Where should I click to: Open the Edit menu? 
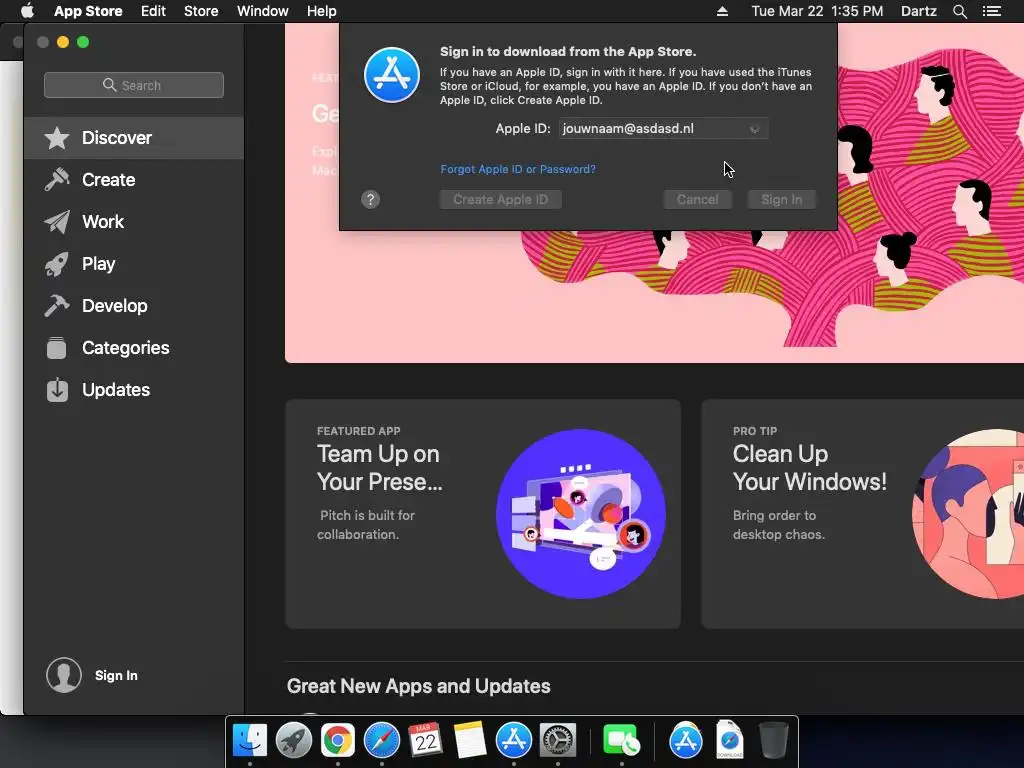153,11
